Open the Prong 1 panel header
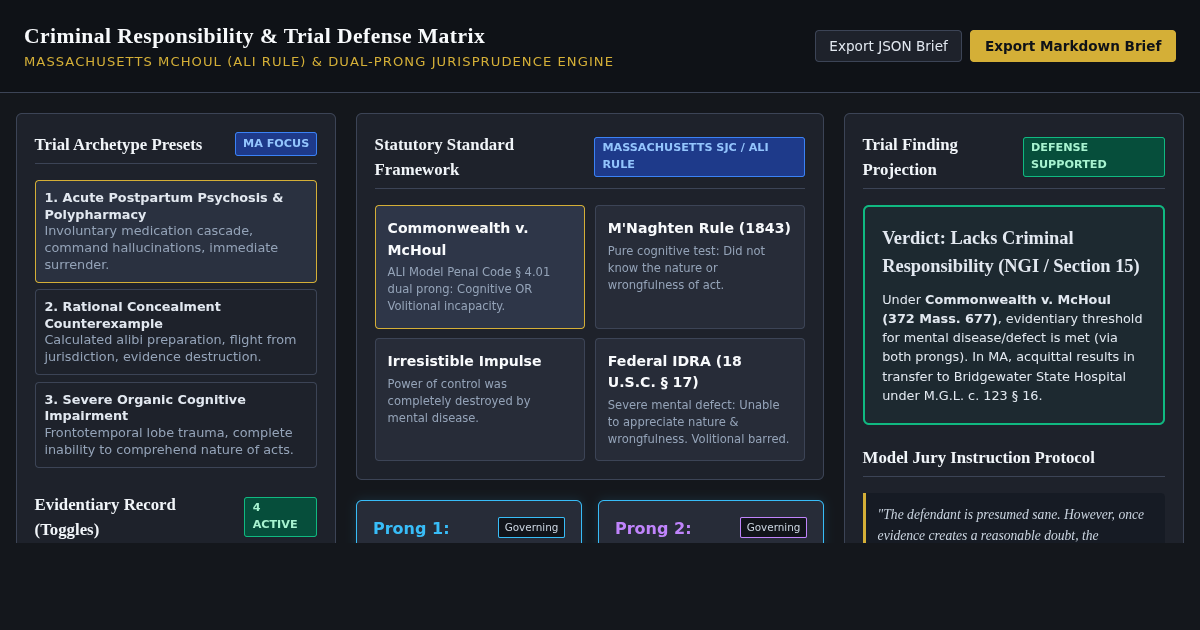Viewport: 1200px width, 630px height. [x=411, y=528]
